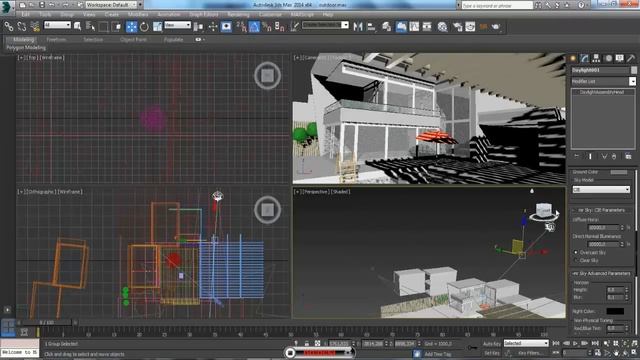Open the Rendering menu
640x360 pixels.
pos(238,14)
